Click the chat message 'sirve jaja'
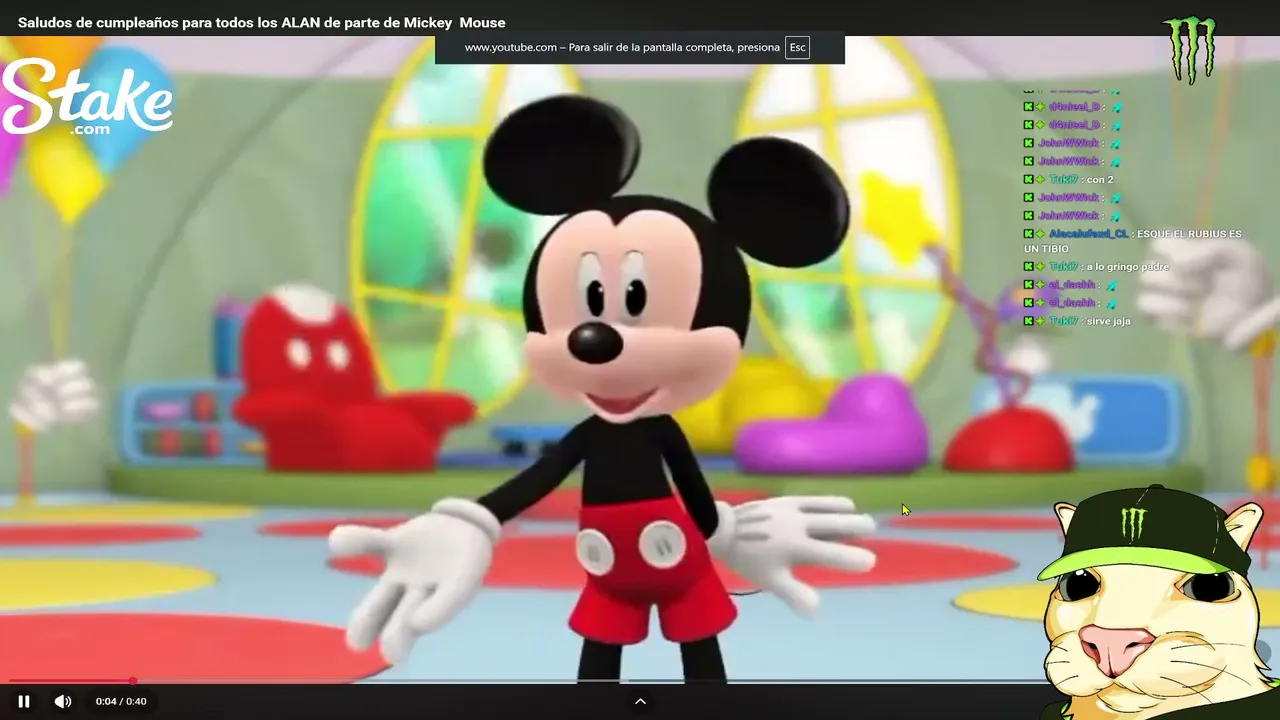 [1108, 321]
